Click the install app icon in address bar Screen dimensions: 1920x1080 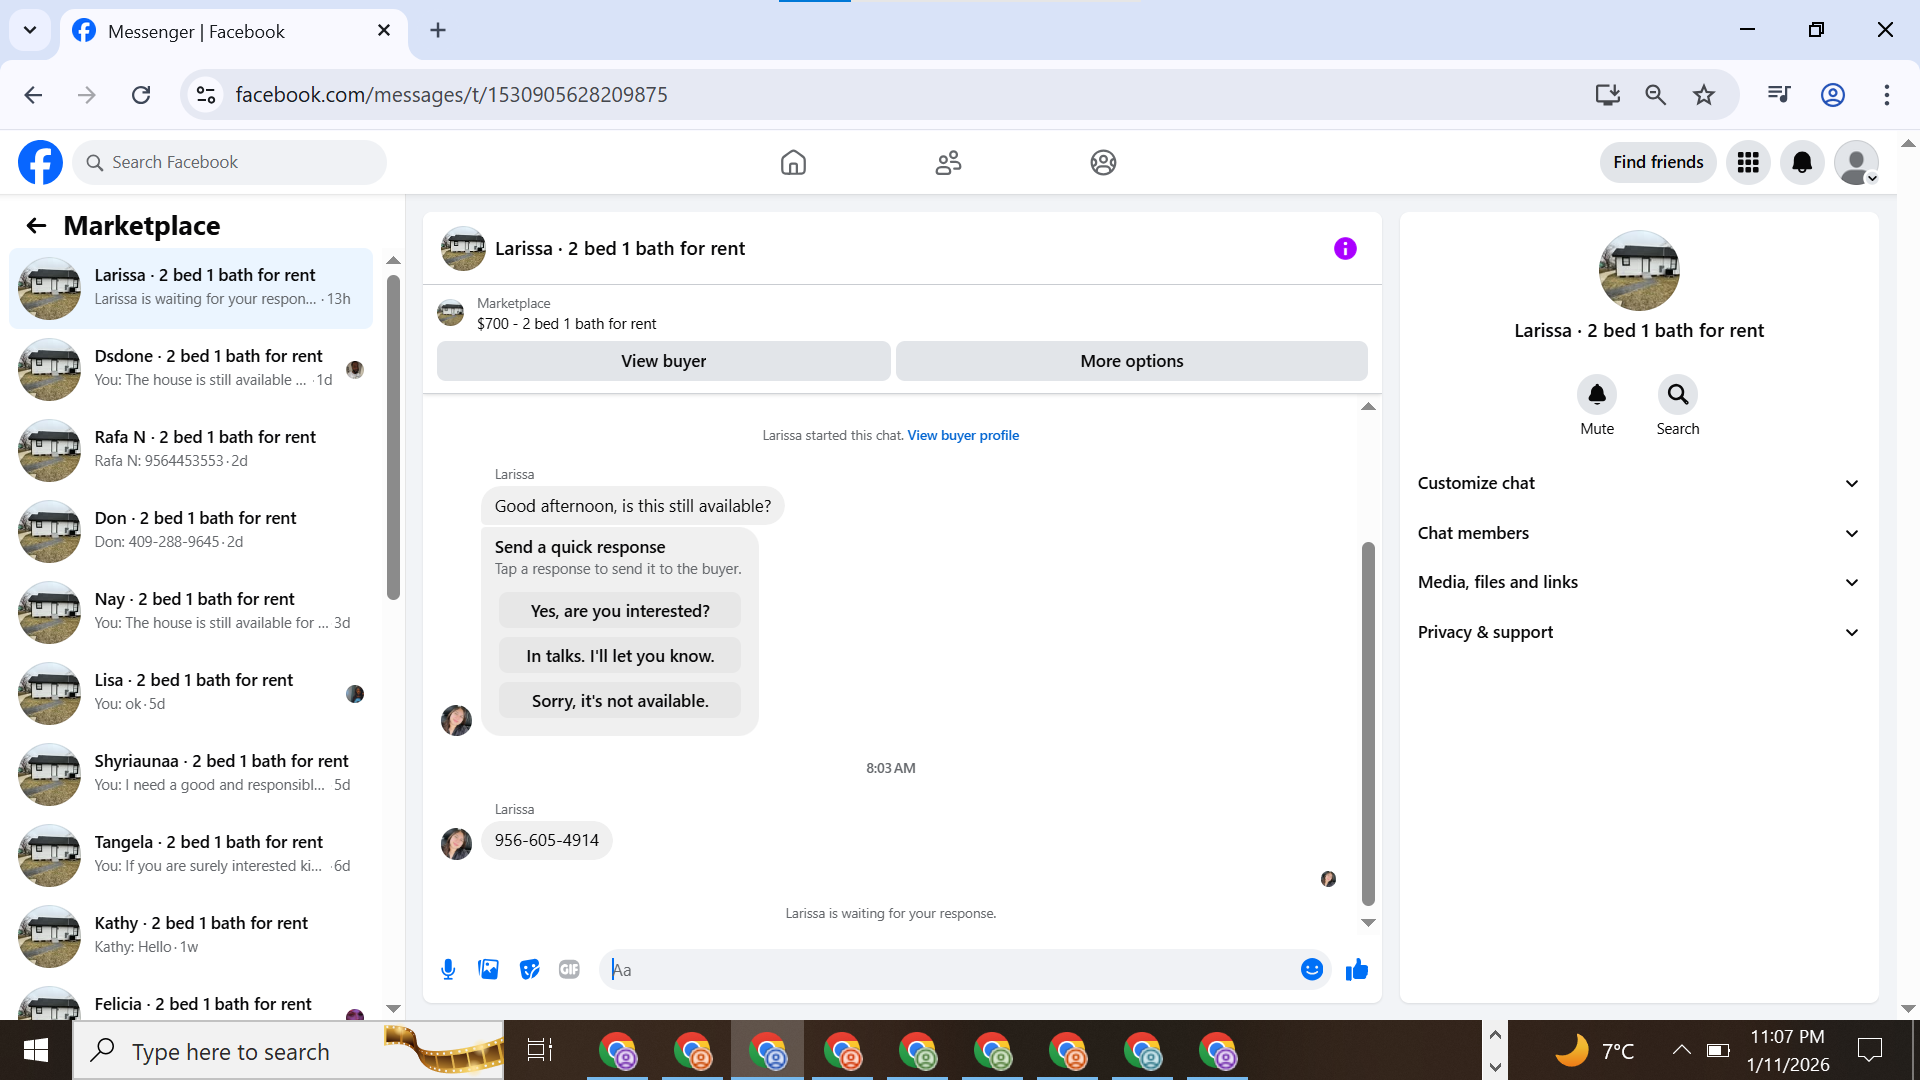tap(1607, 95)
